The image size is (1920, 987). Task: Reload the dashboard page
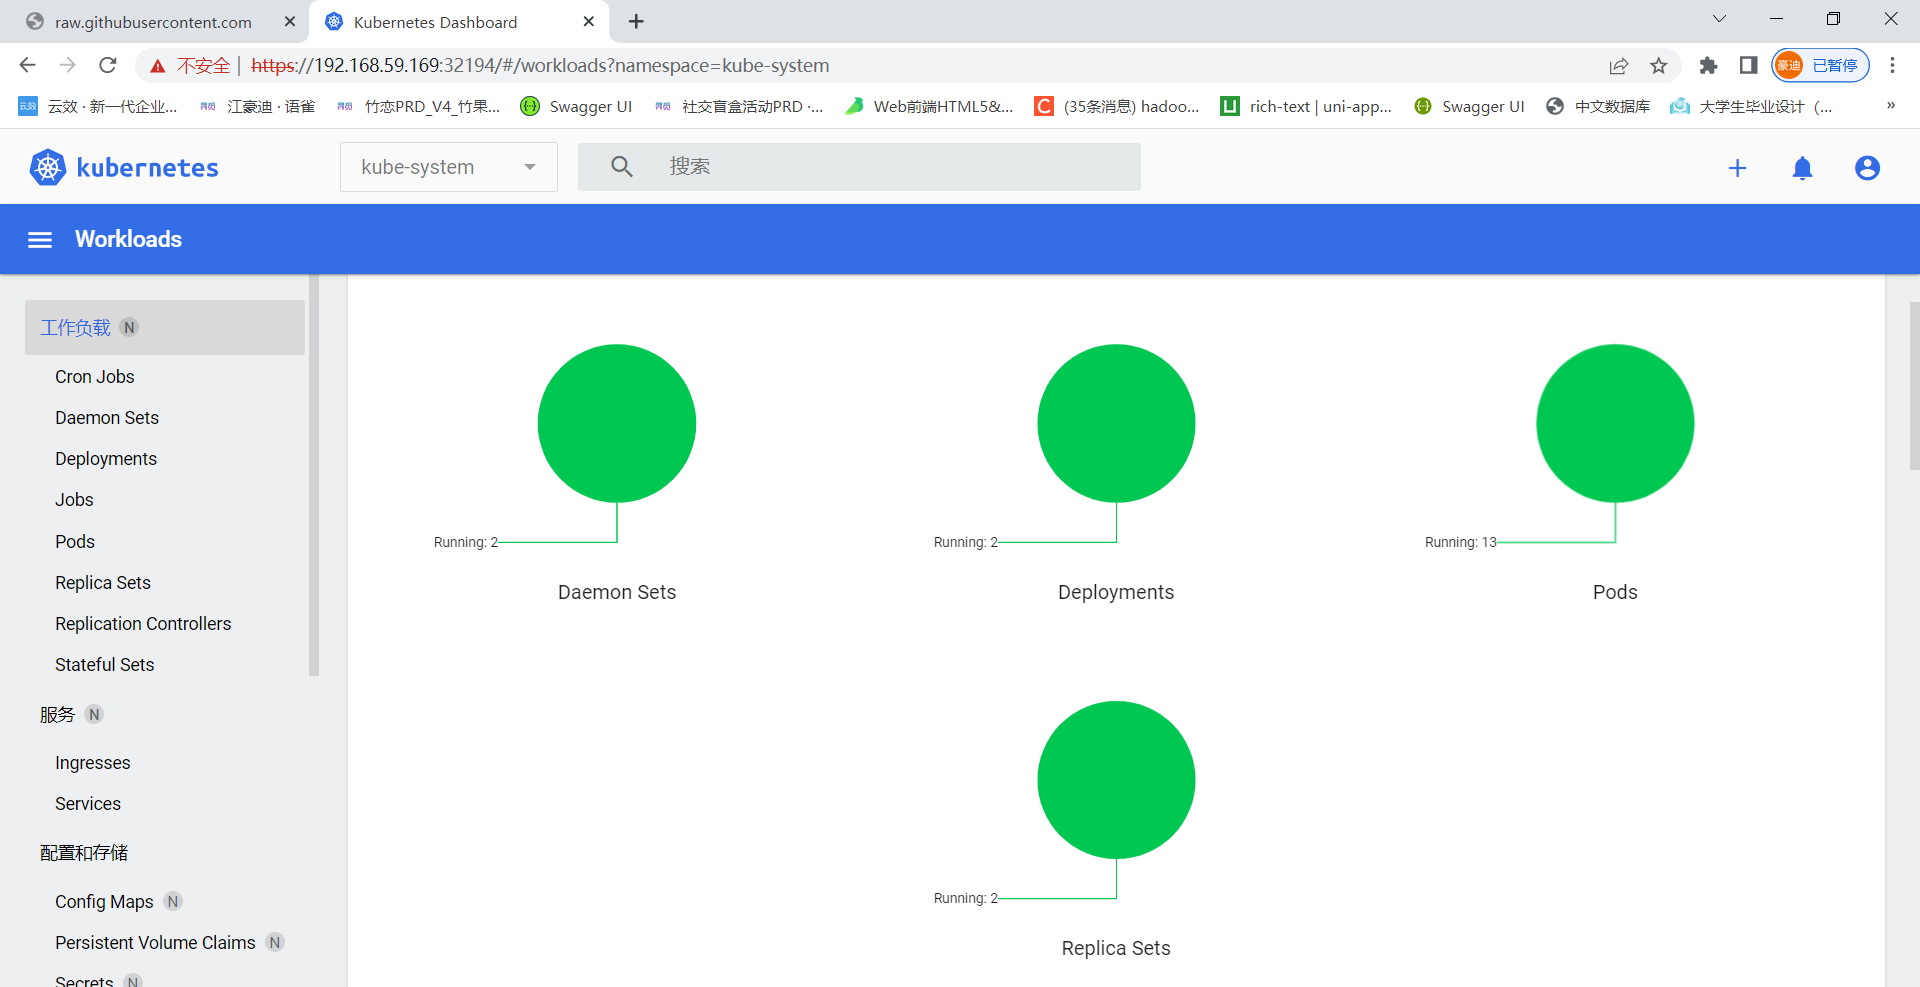(108, 66)
